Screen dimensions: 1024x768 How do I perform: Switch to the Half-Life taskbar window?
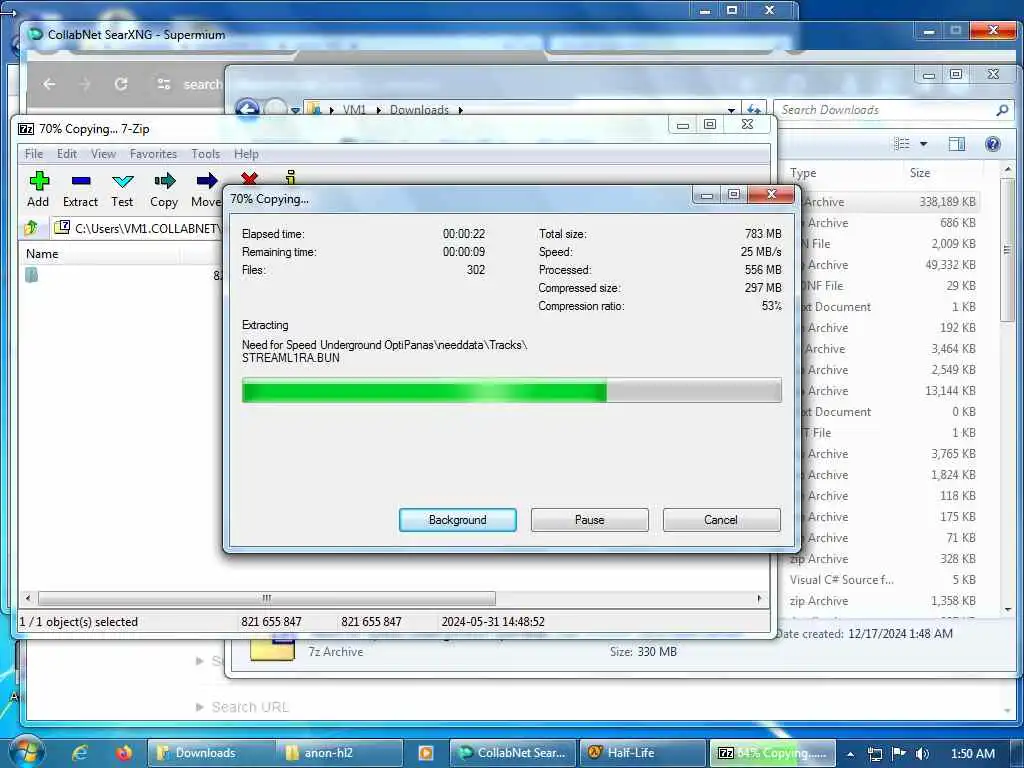[643, 753]
